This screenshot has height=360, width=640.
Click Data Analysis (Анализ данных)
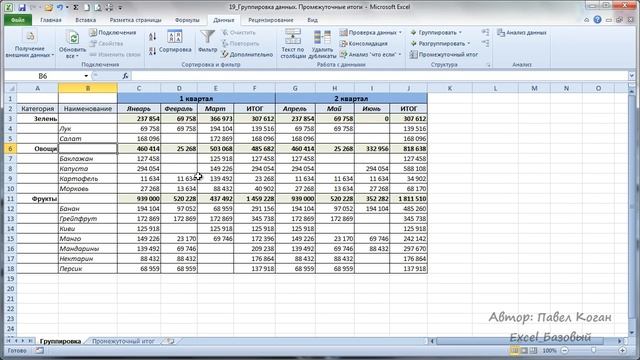coord(522,32)
